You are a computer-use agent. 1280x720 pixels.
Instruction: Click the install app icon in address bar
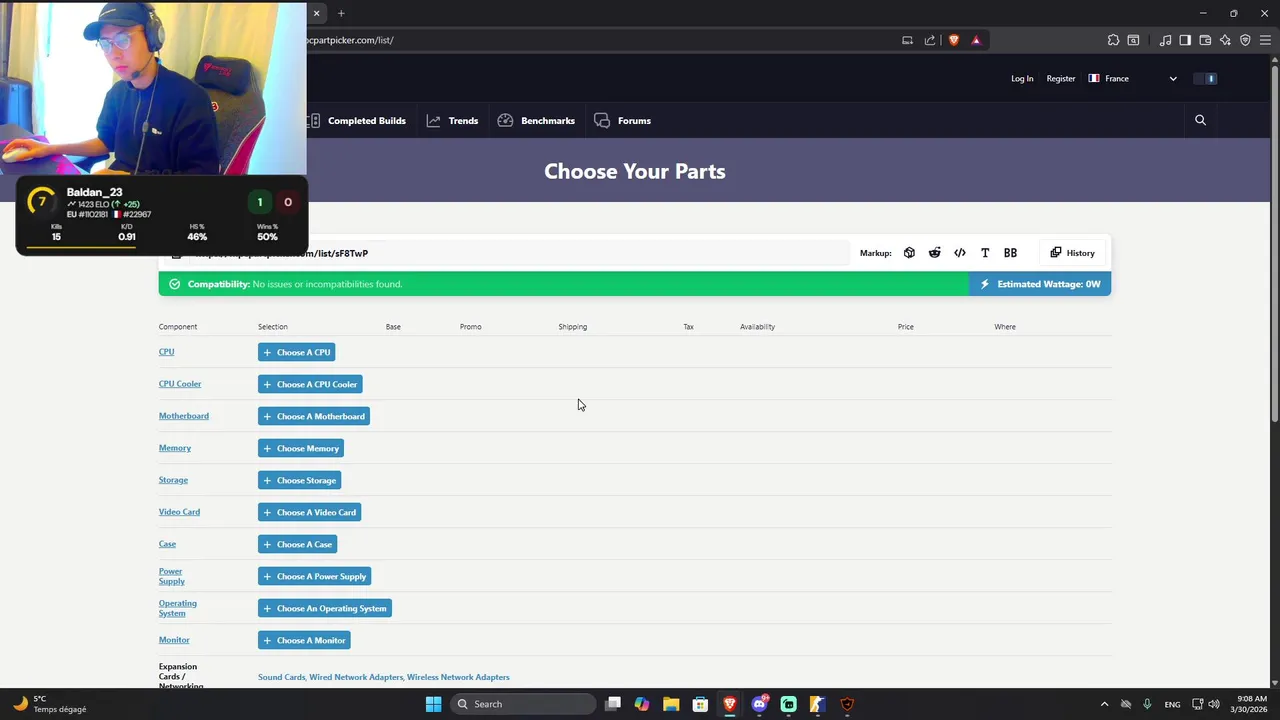[907, 40]
